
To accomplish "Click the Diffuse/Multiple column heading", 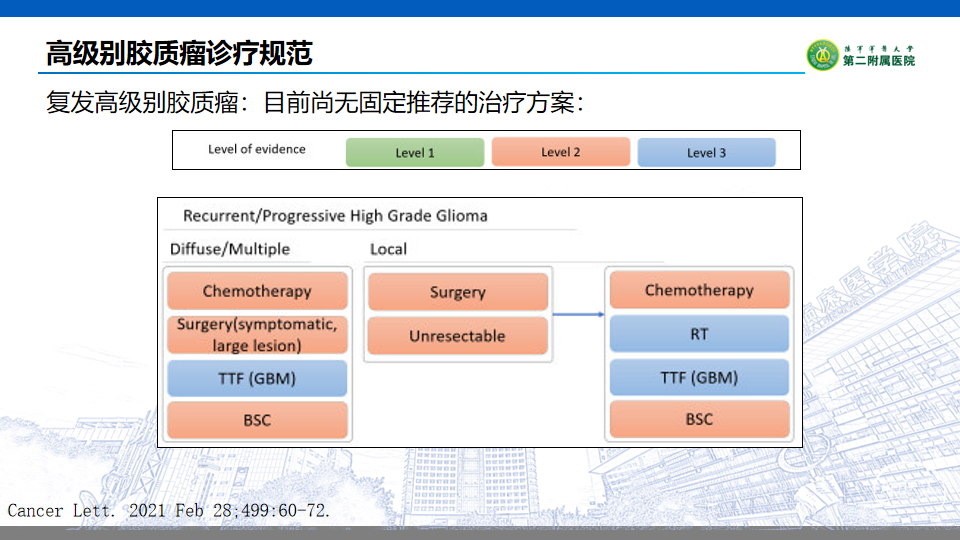I will (230, 249).
